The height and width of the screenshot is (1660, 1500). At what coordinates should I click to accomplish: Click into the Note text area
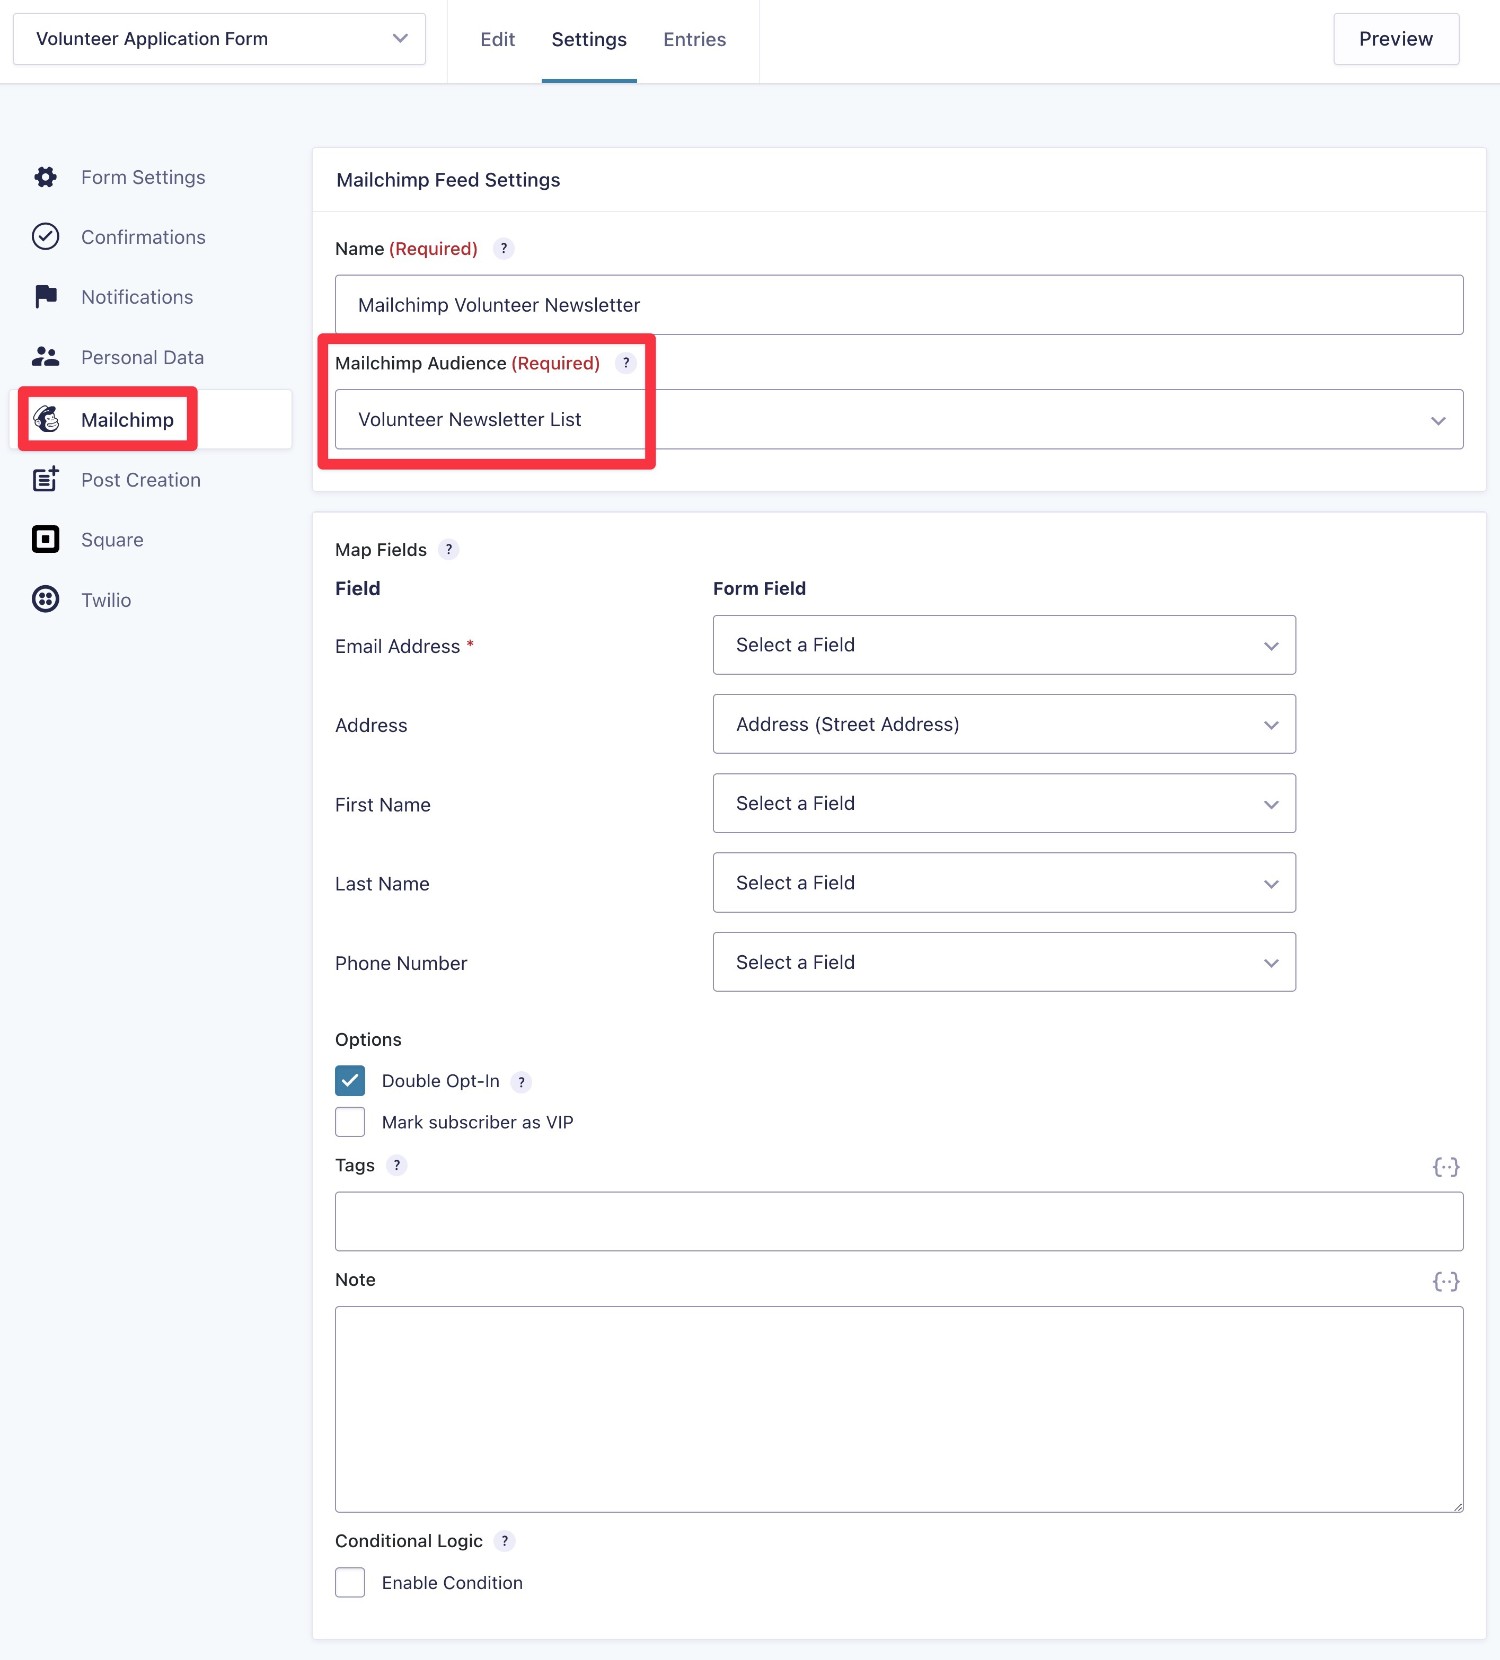point(899,1409)
